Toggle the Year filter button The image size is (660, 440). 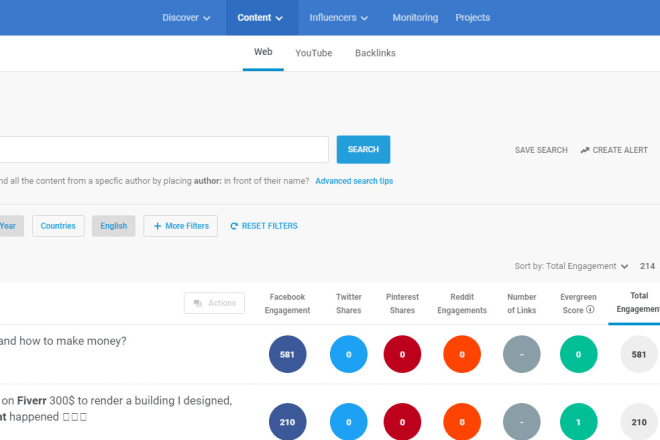coord(9,226)
